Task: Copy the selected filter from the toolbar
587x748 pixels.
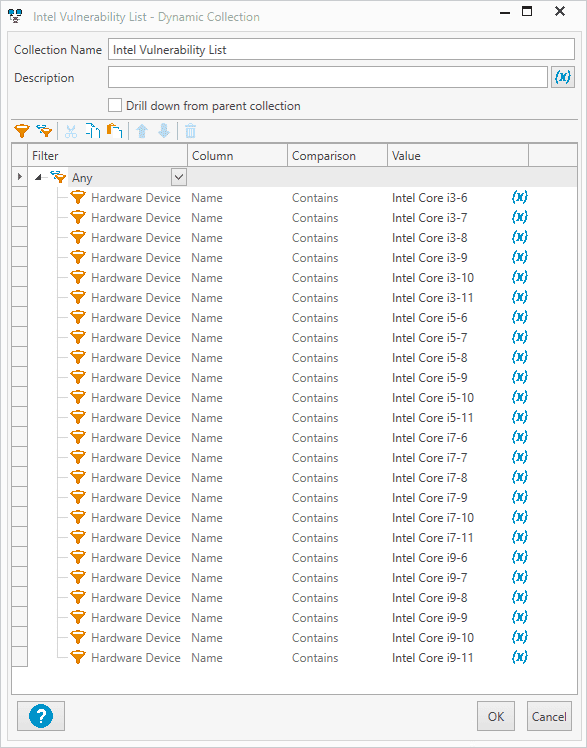Action: [93, 131]
